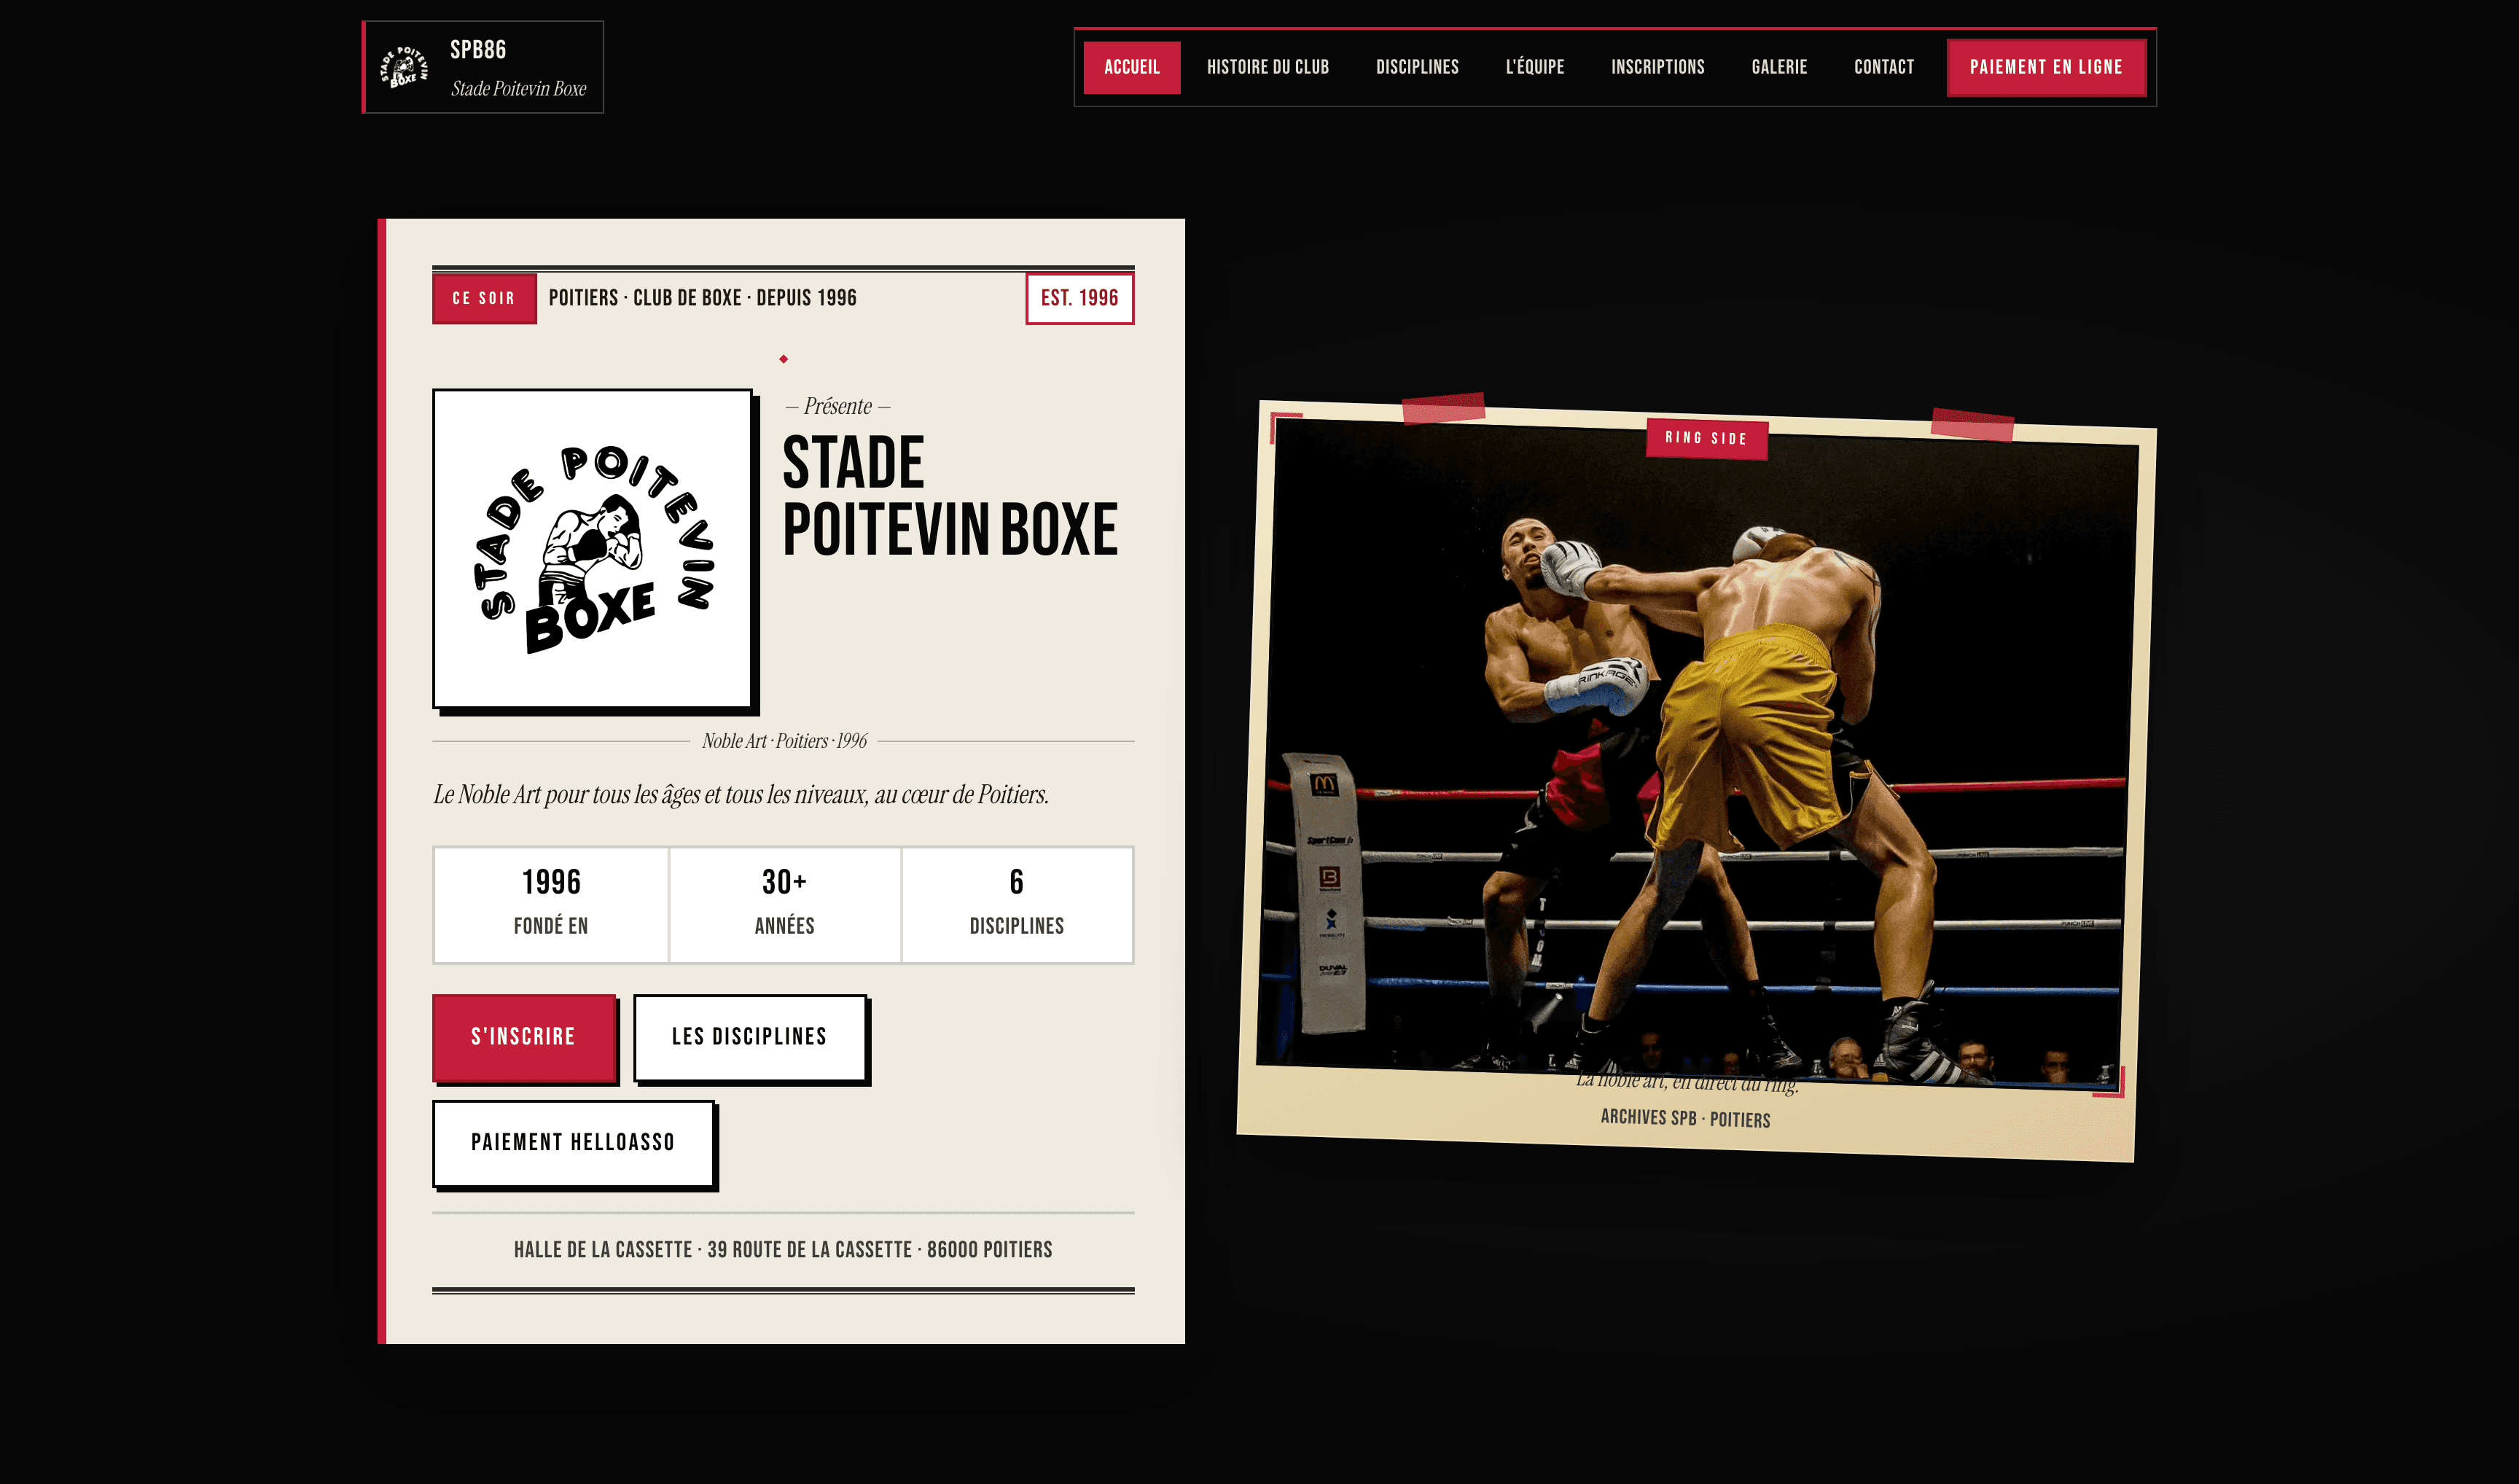Click the S'inscrire button

click(x=524, y=1037)
